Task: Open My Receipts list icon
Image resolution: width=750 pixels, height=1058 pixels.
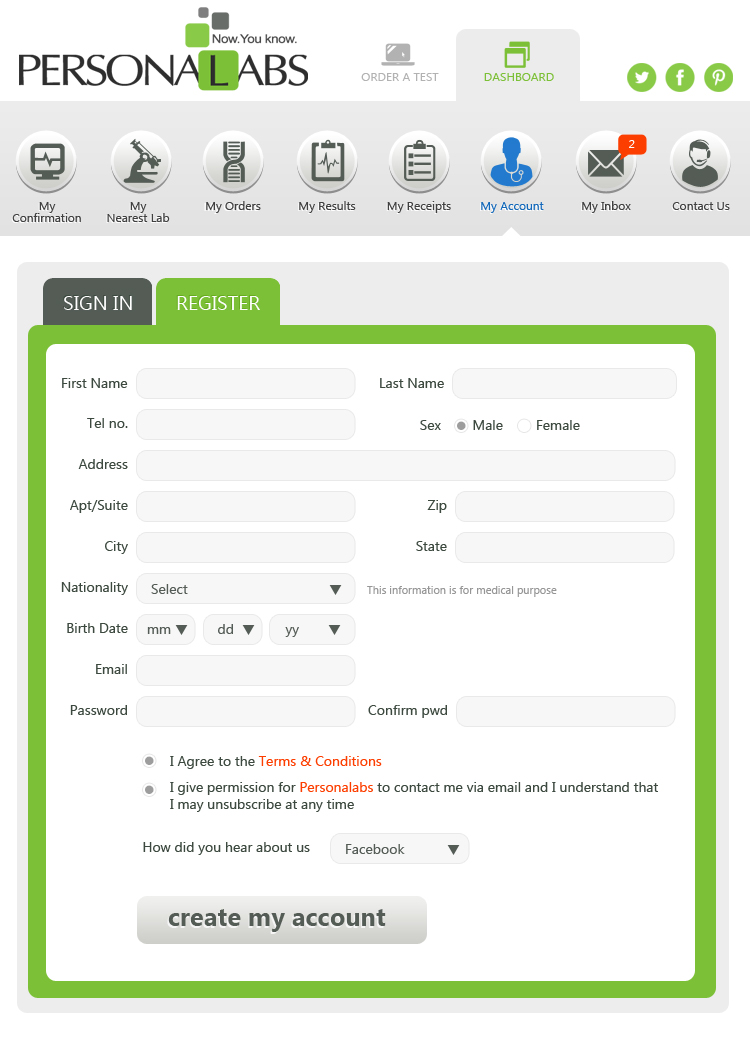Action: pos(419,162)
